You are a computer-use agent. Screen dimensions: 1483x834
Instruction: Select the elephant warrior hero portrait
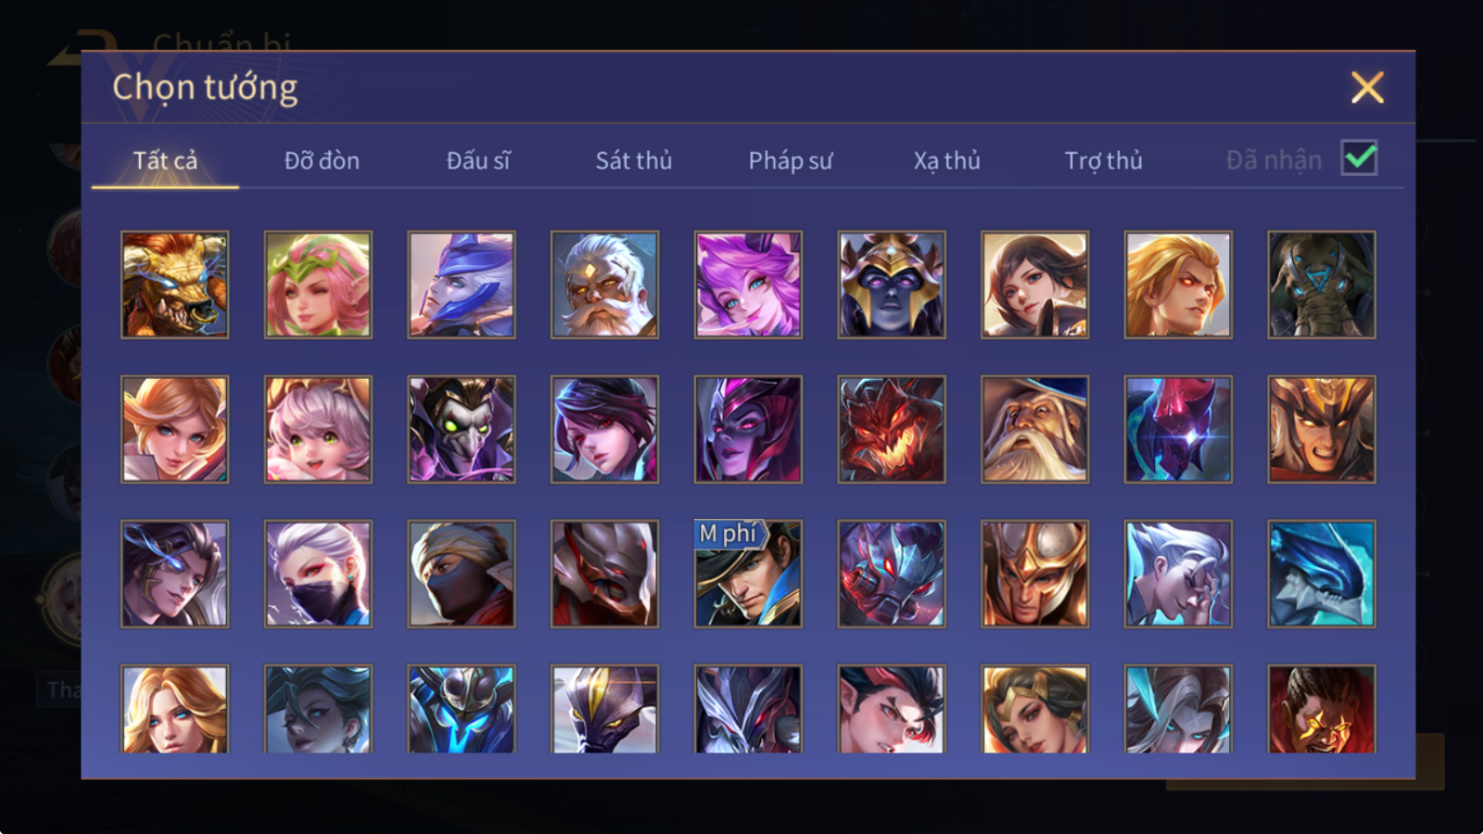point(1321,285)
